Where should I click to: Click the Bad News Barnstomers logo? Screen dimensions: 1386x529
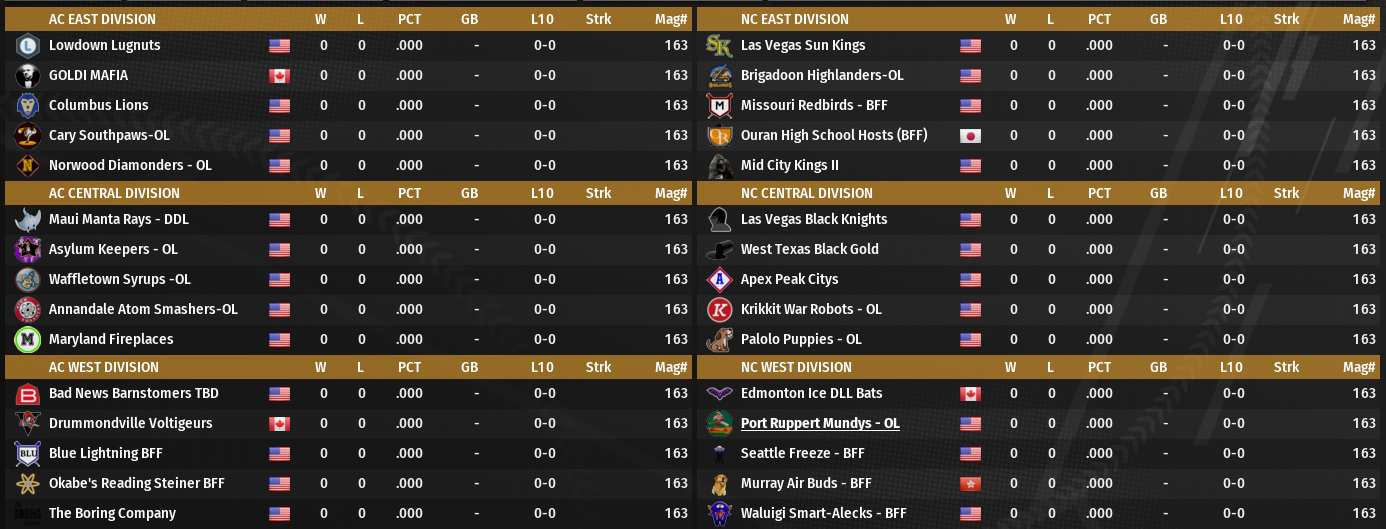27,393
